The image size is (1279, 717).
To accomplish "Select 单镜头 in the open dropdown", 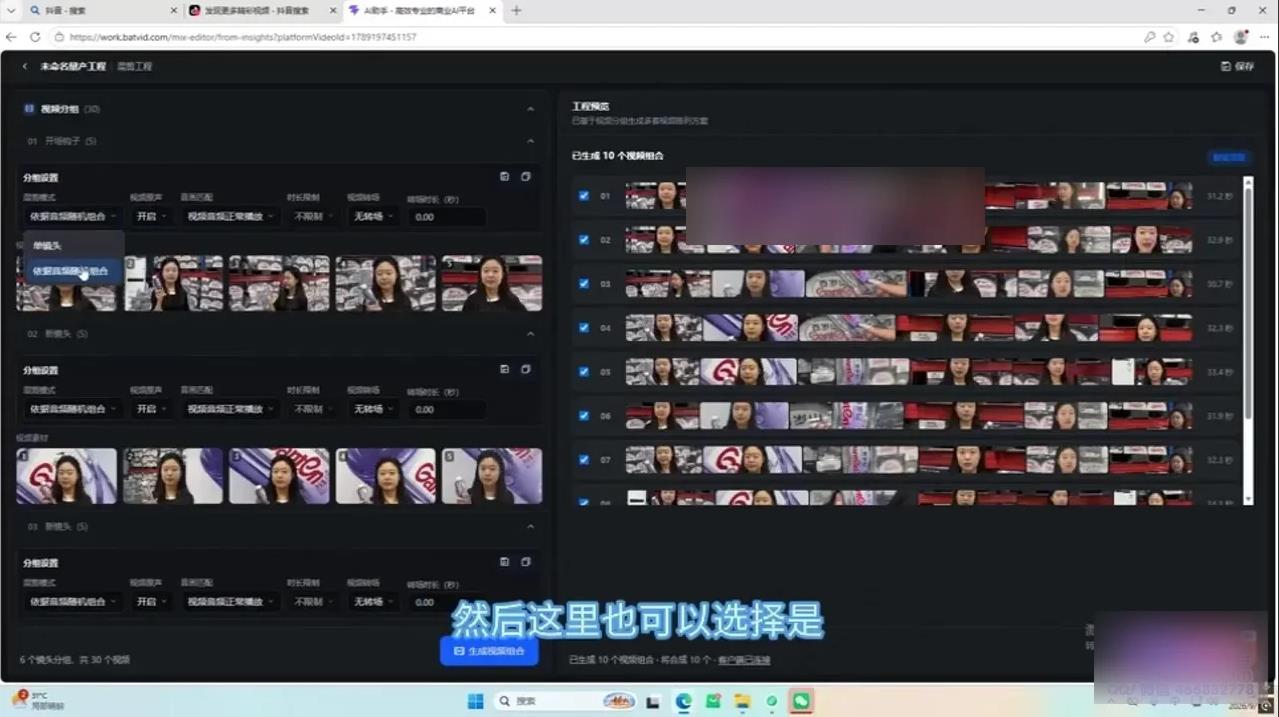I will click(x=73, y=245).
